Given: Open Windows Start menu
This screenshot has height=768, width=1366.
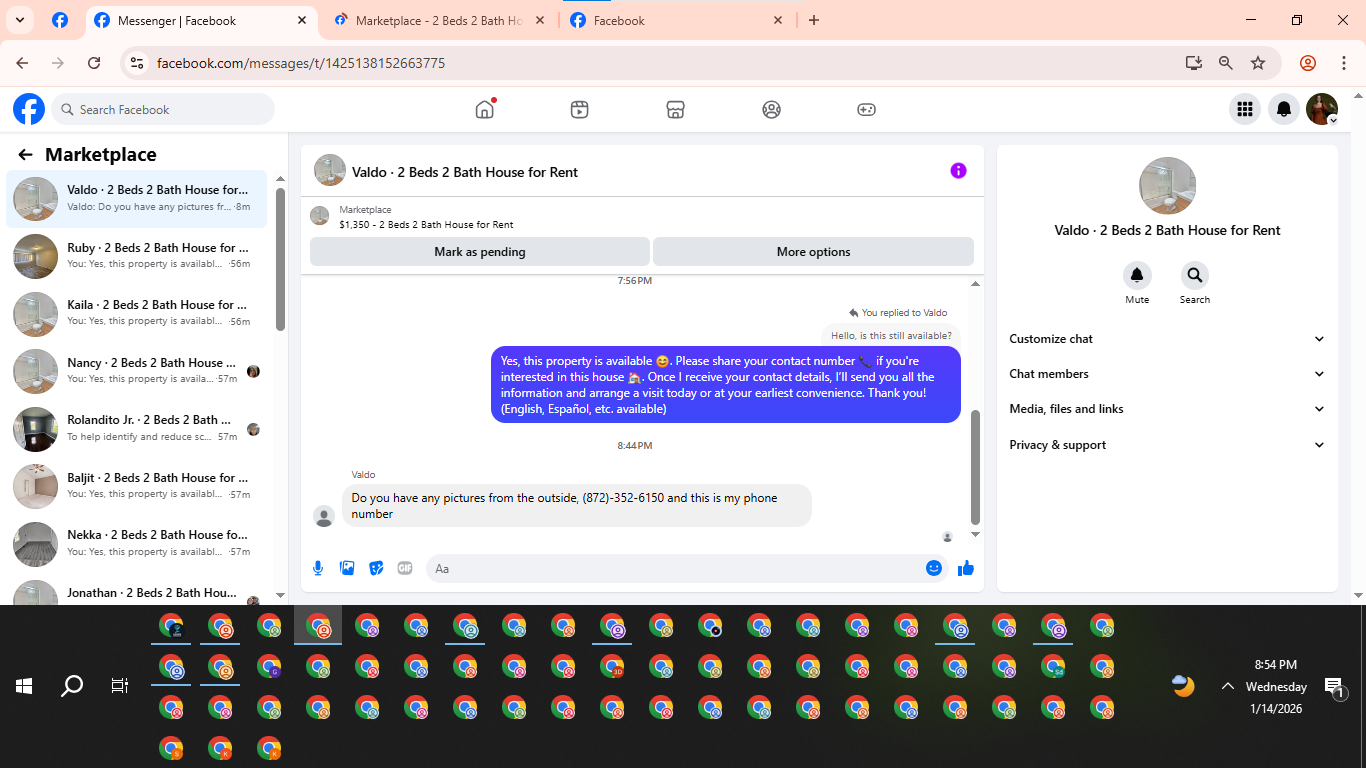Looking at the screenshot, I should click(24, 686).
